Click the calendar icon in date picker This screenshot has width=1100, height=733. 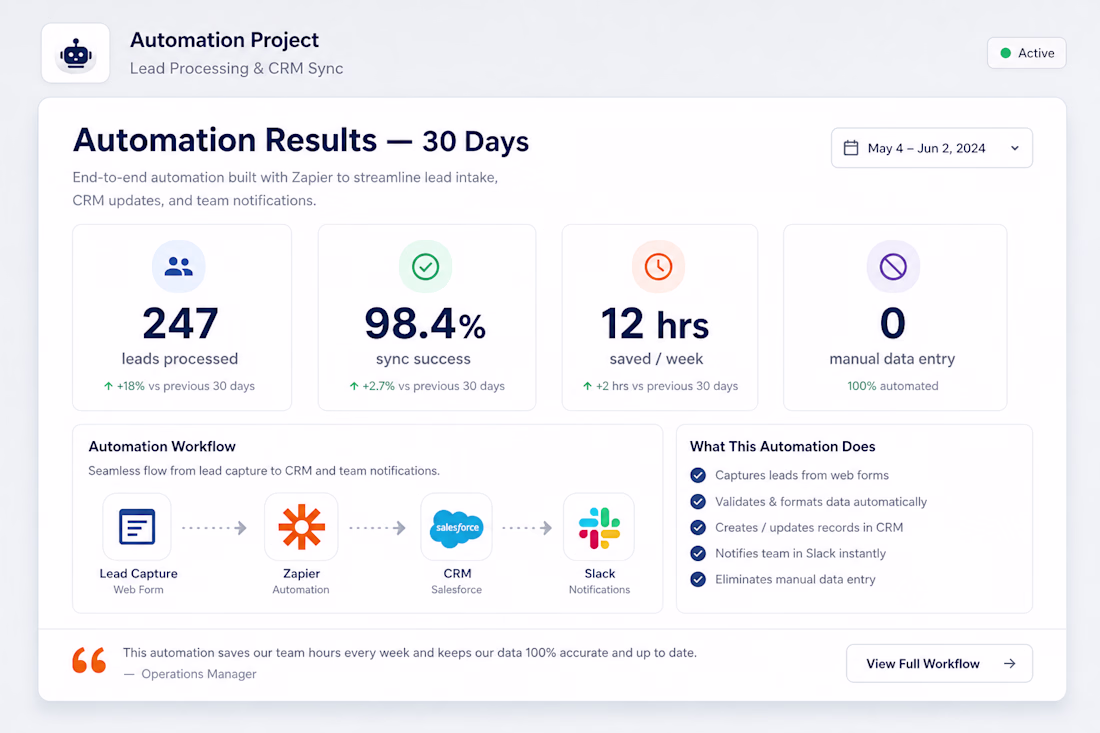click(x=851, y=148)
